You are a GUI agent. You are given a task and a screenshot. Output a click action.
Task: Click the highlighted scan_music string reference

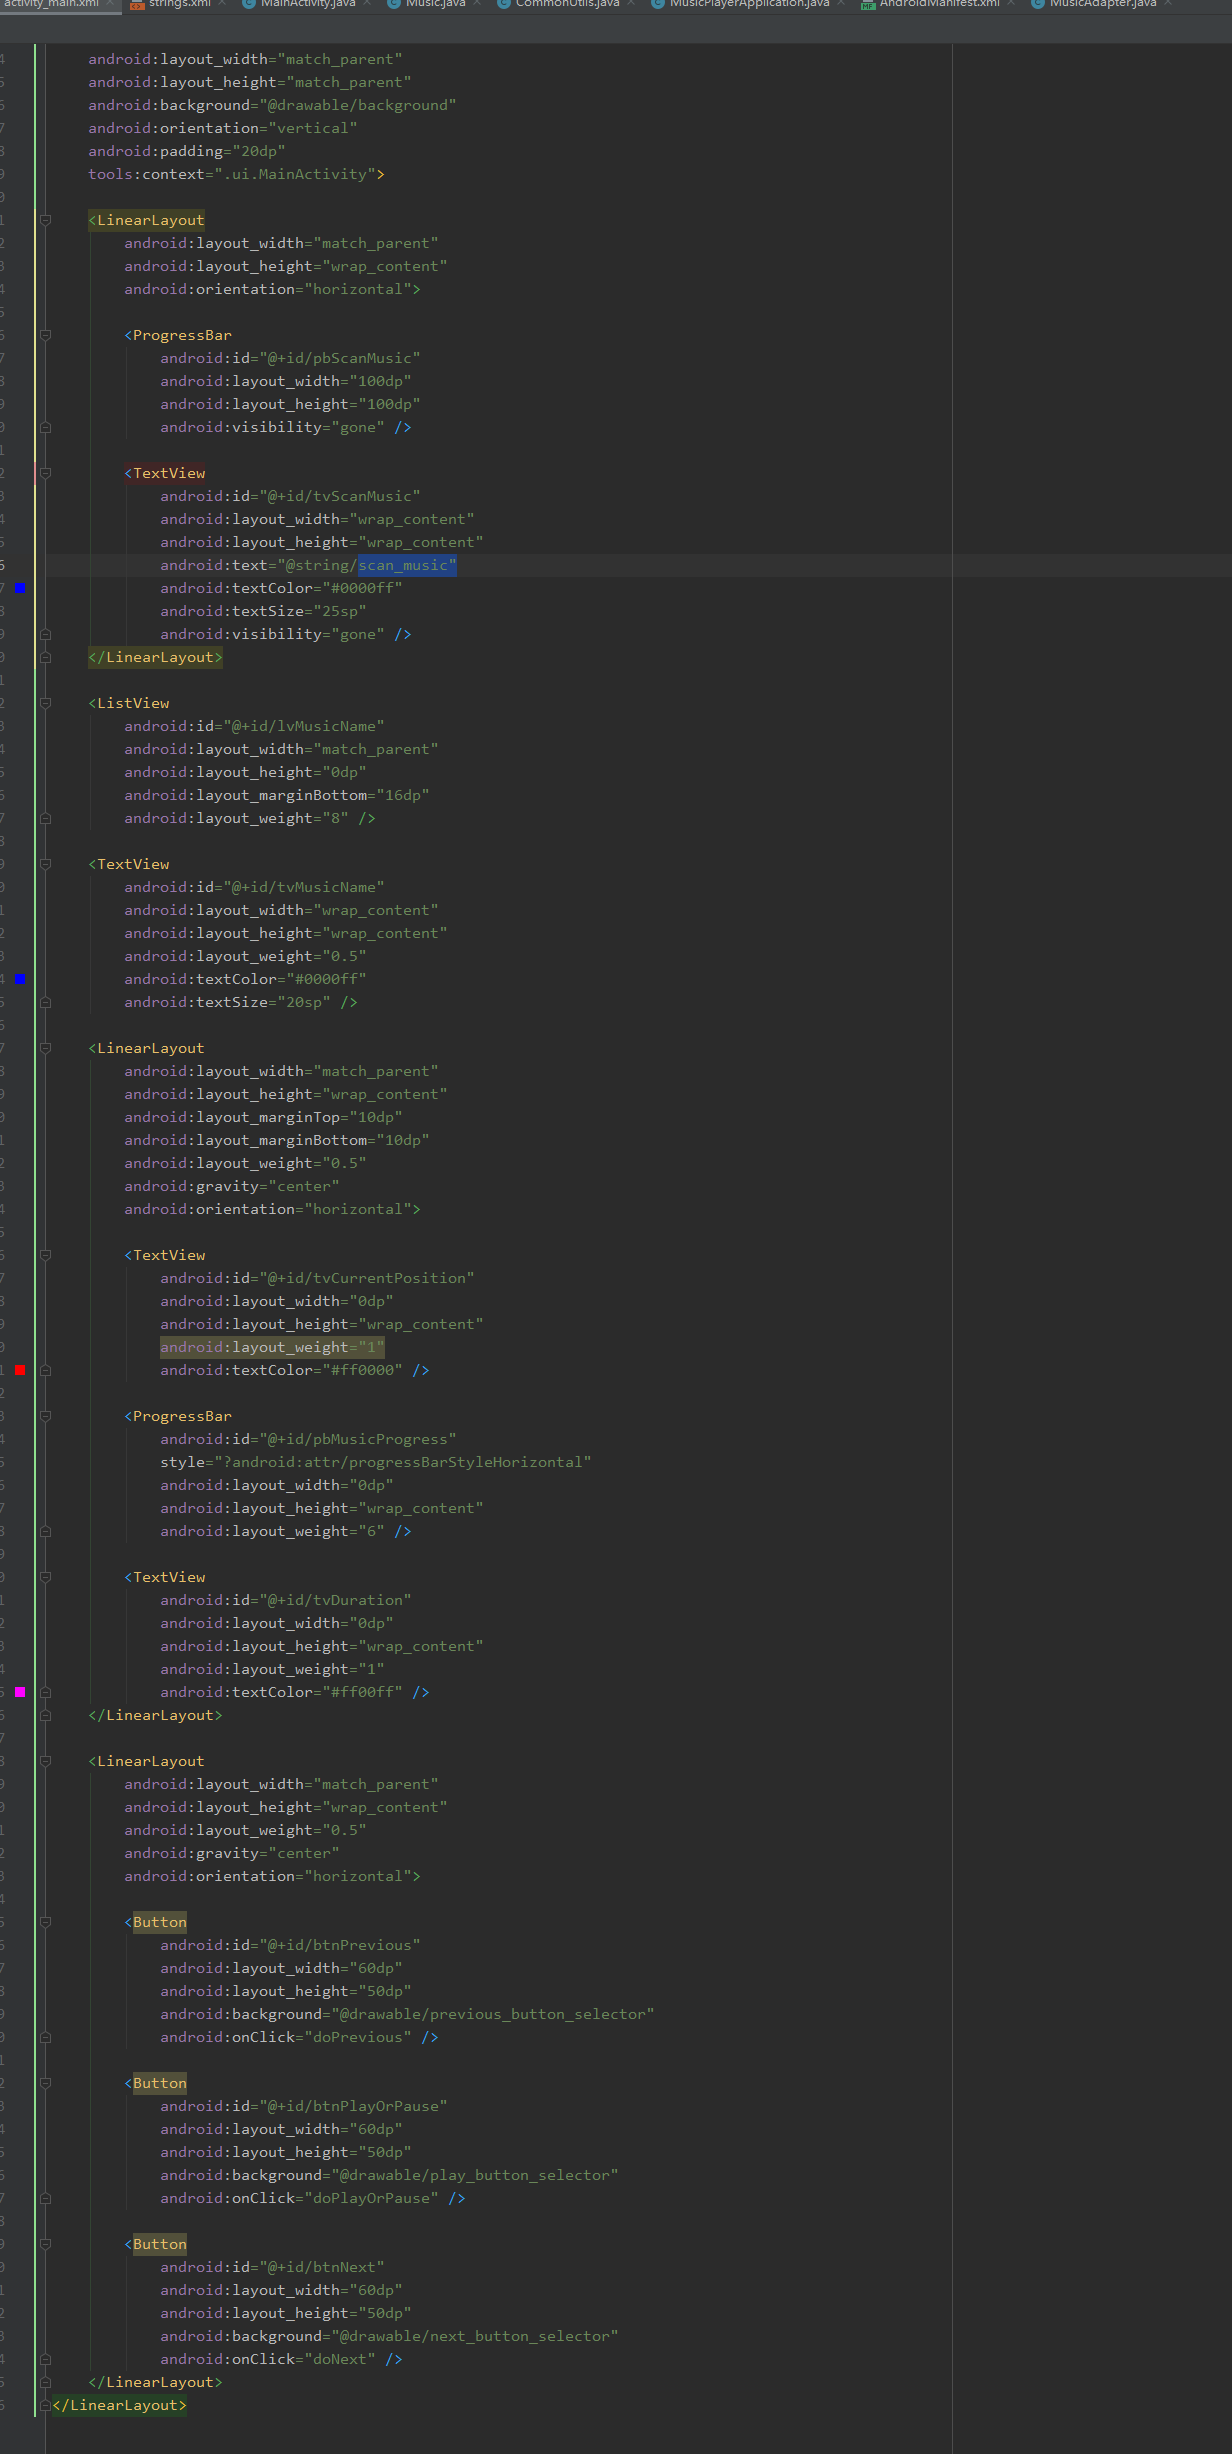[x=407, y=565]
